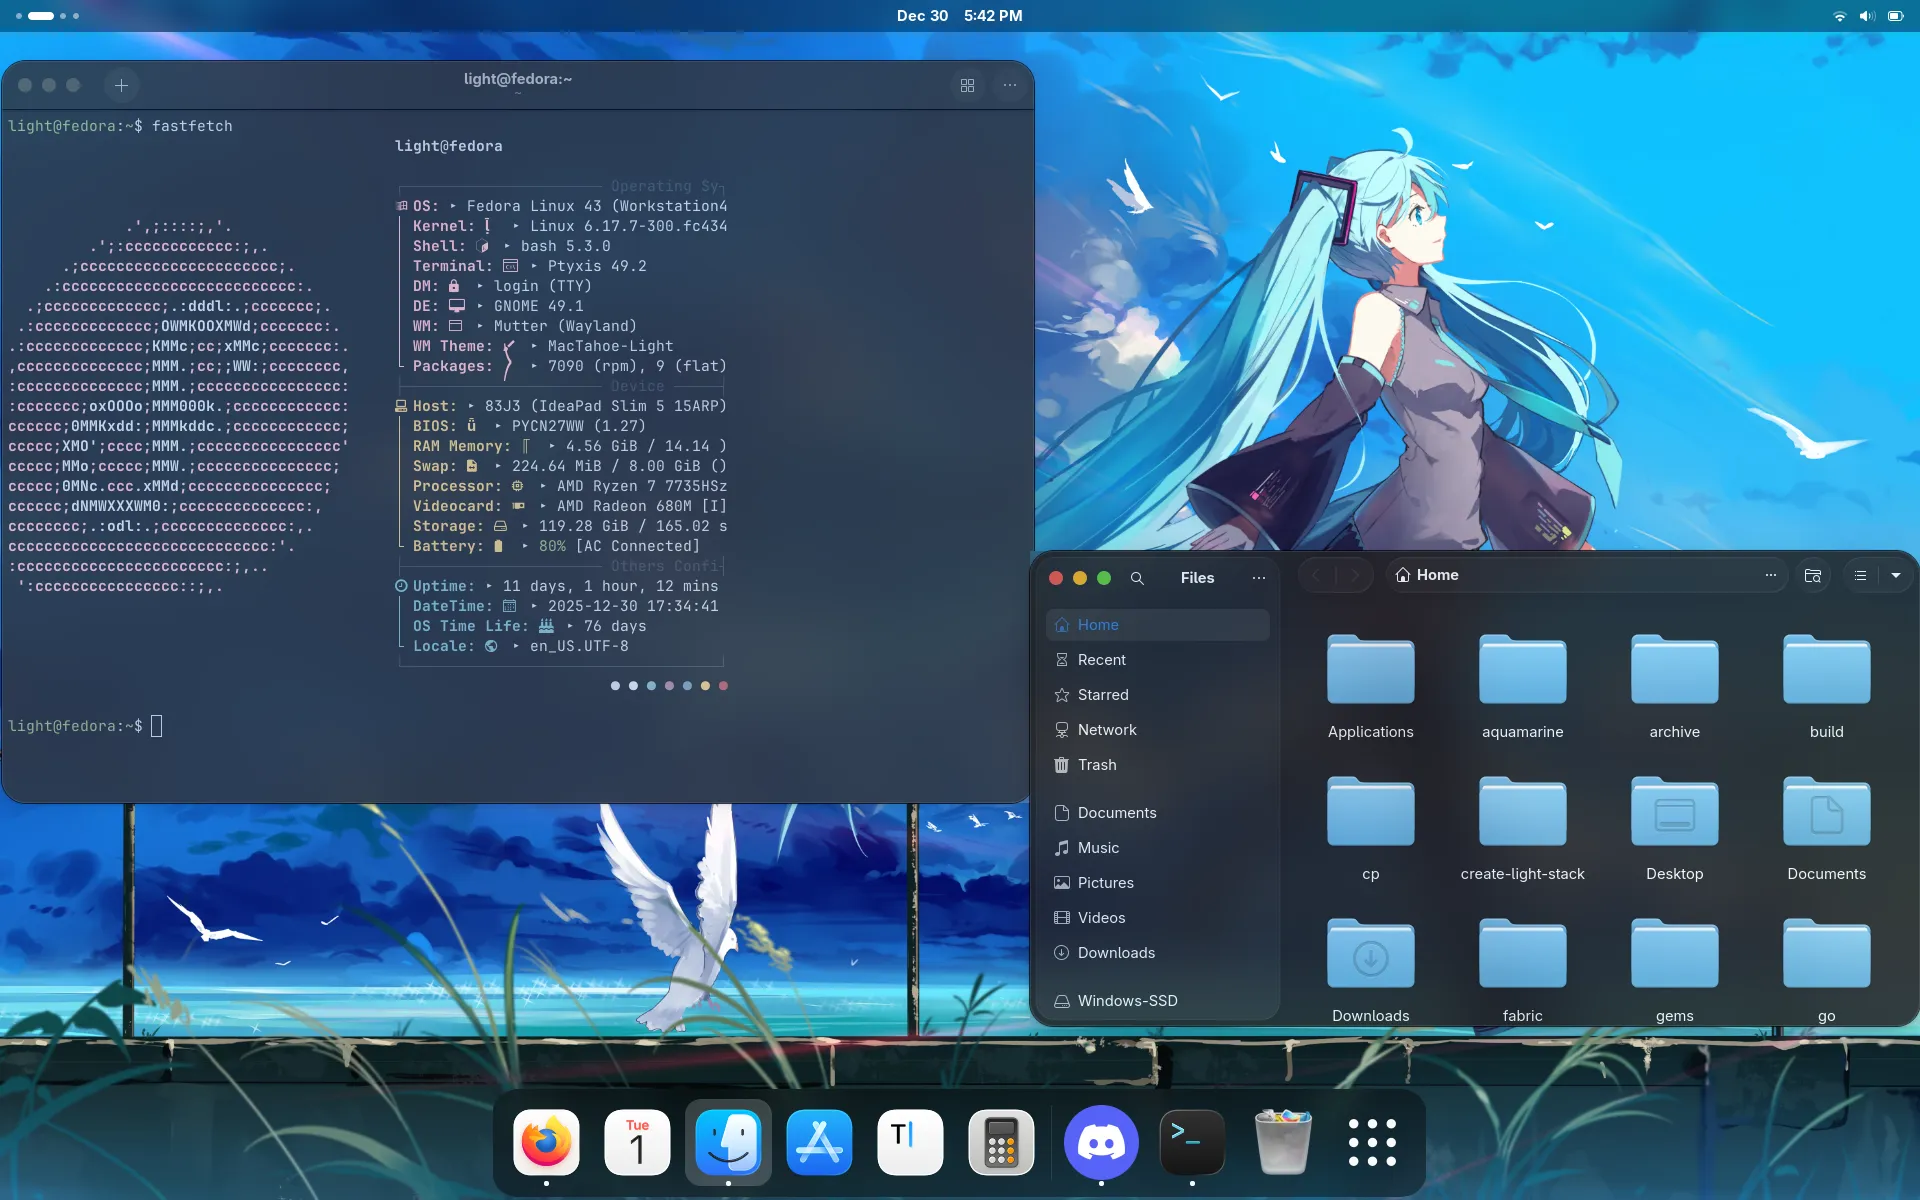Screen dimensions: 1920x1200
Task: Show terminal tab overview grid
Action: pyautogui.click(x=967, y=85)
